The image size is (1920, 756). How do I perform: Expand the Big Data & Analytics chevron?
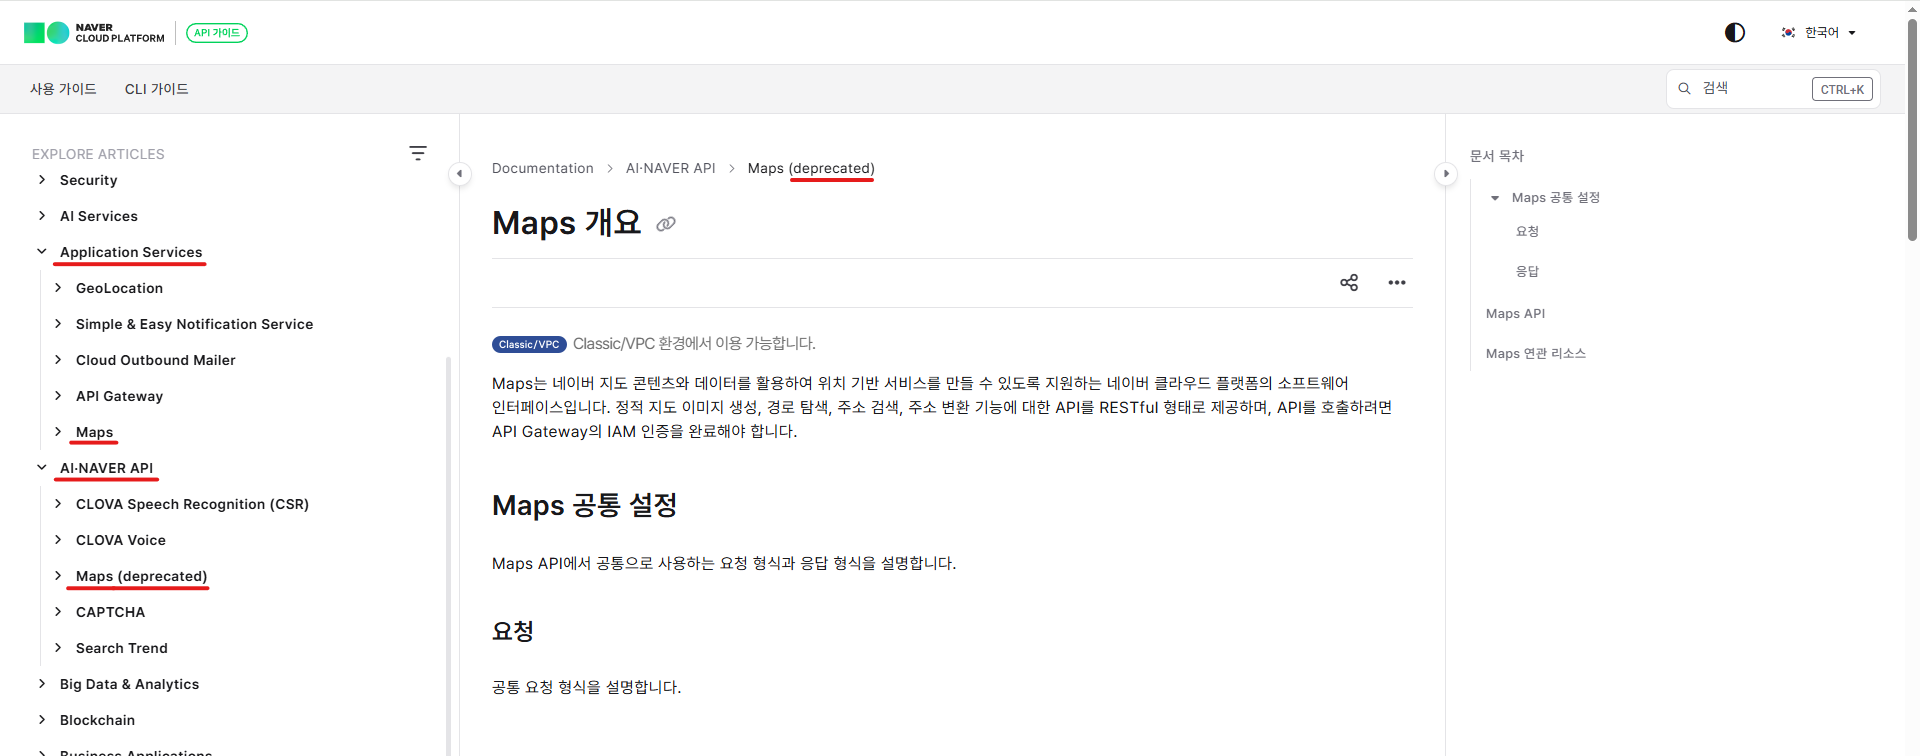(x=42, y=684)
